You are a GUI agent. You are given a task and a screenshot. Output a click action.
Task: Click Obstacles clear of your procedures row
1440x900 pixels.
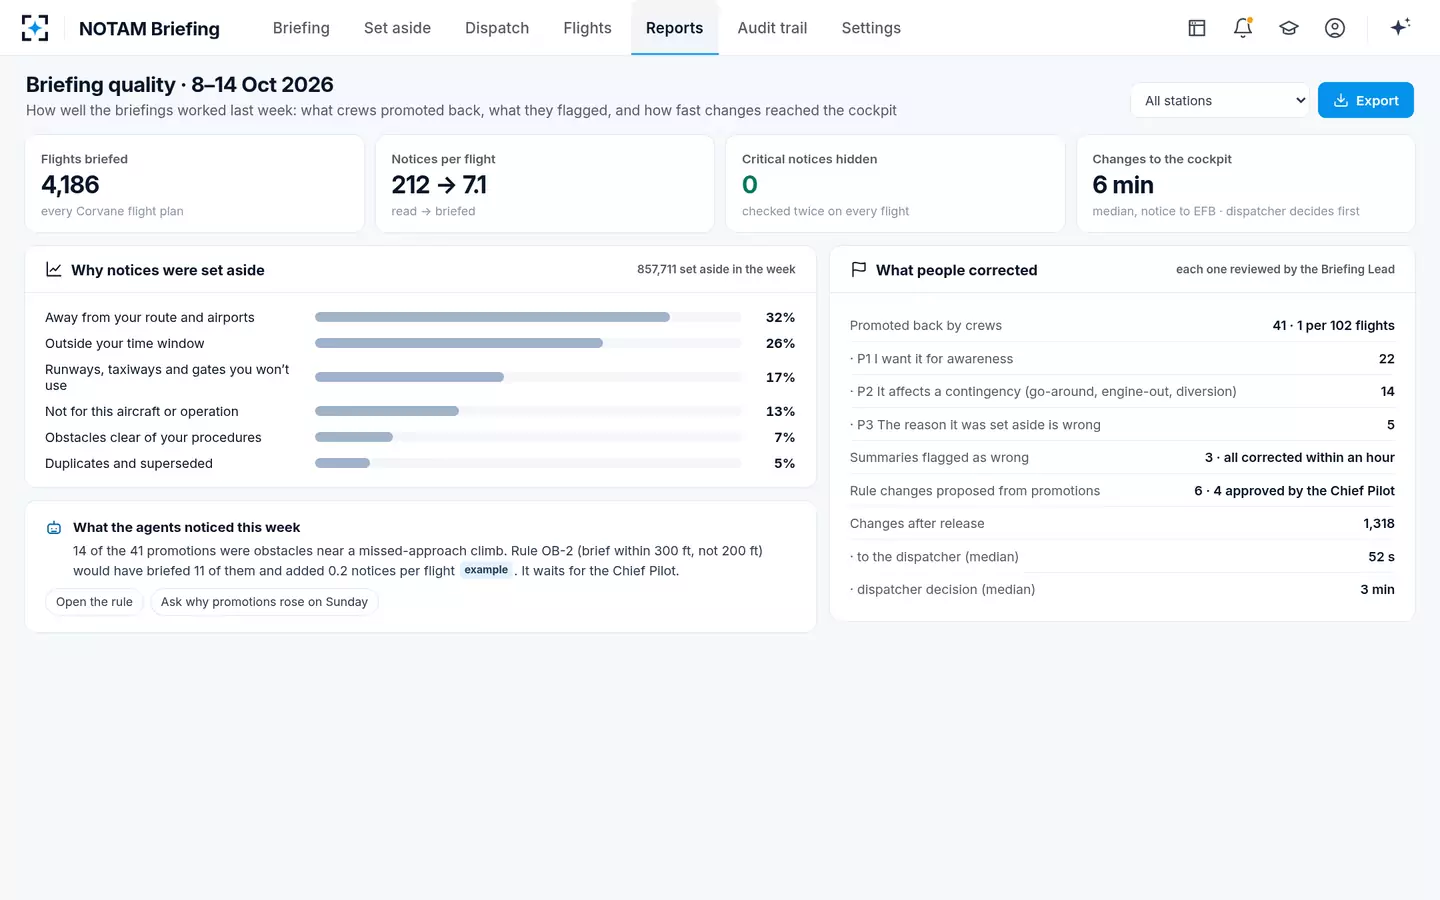(x=420, y=437)
